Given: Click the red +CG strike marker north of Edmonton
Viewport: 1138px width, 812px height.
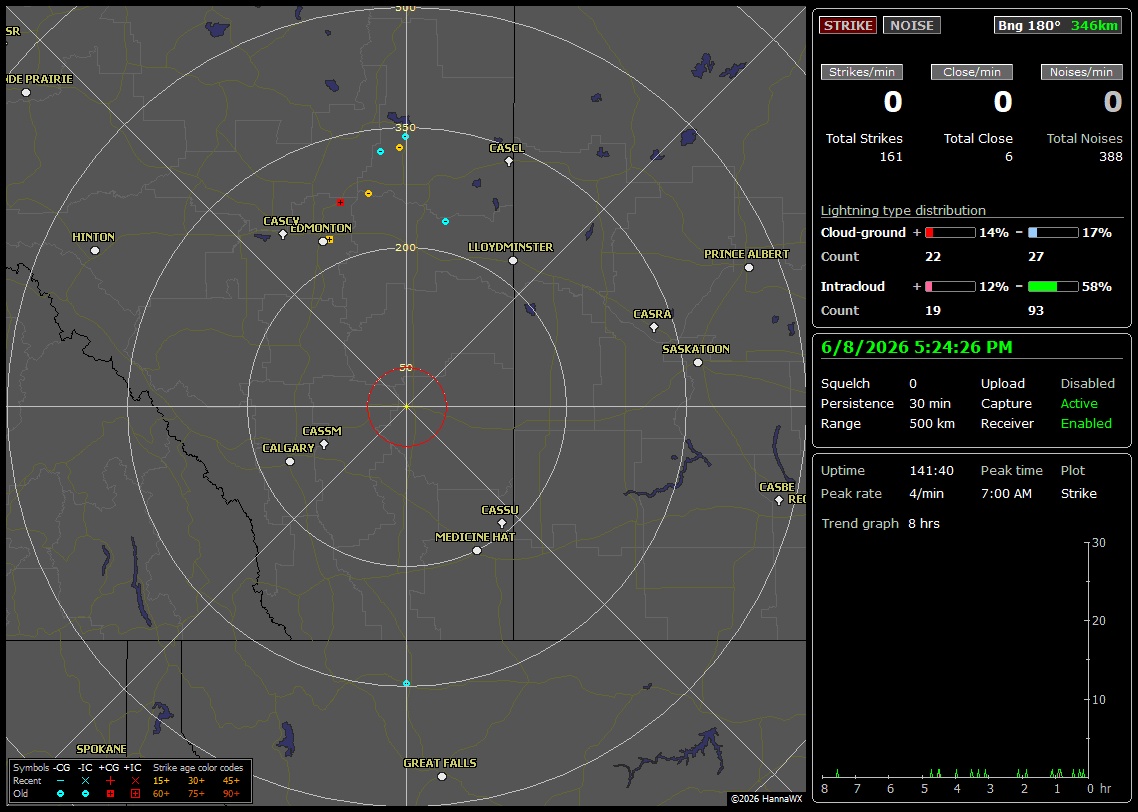Looking at the screenshot, I should [x=340, y=202].
